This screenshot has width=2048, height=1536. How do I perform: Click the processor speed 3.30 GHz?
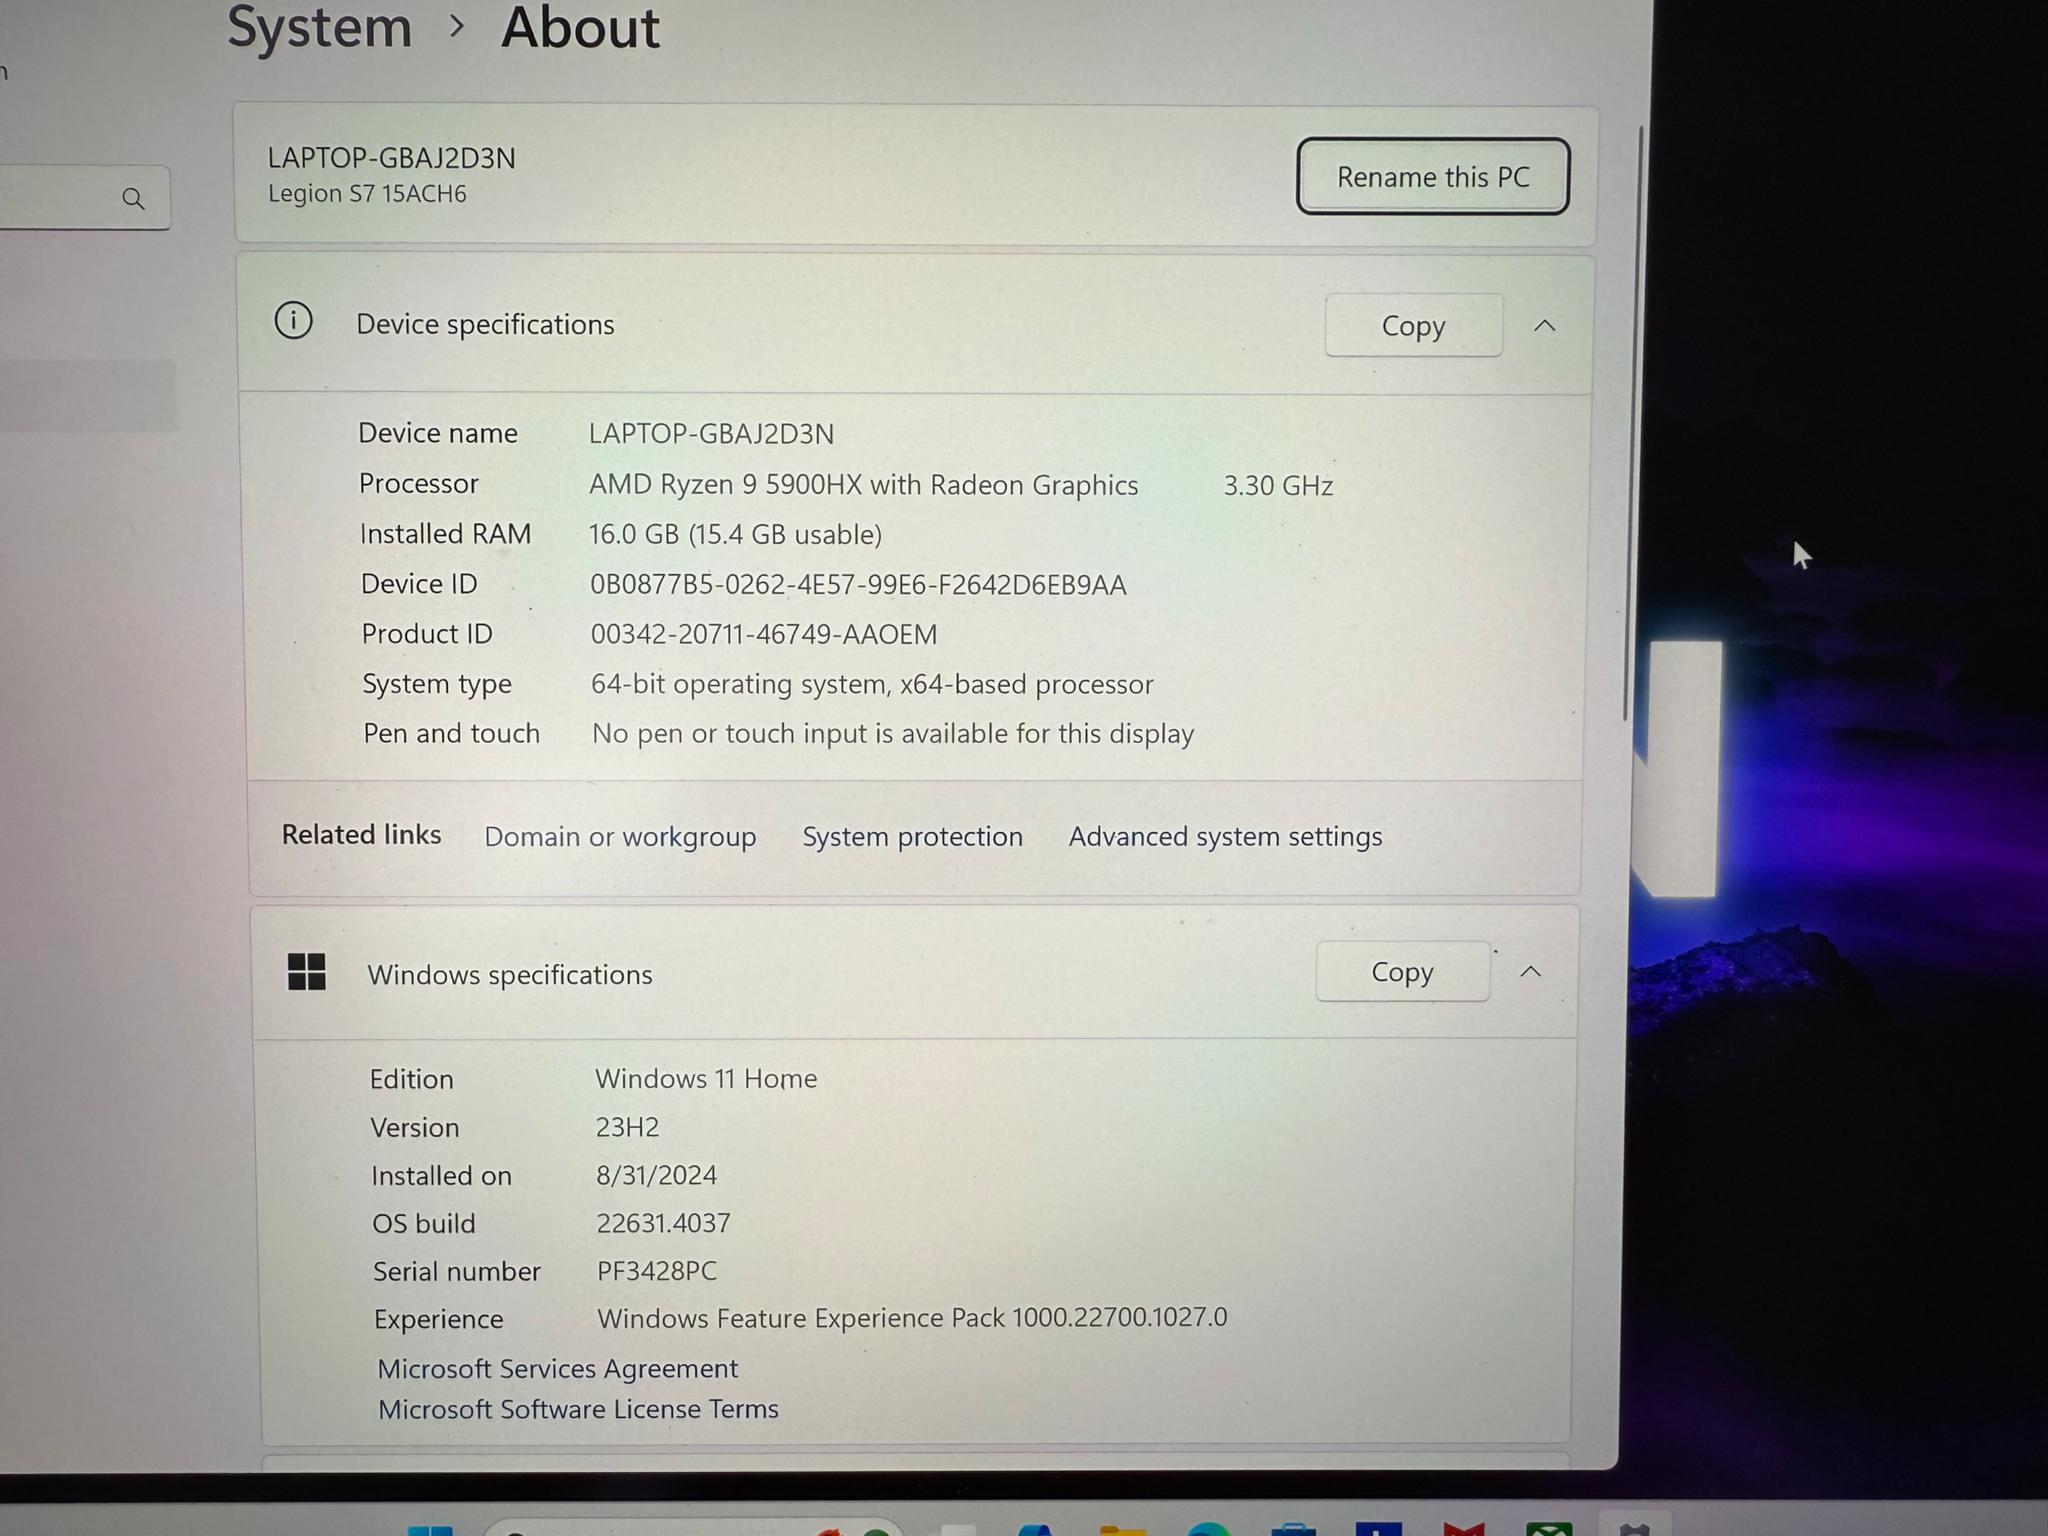click(1278, 486)
